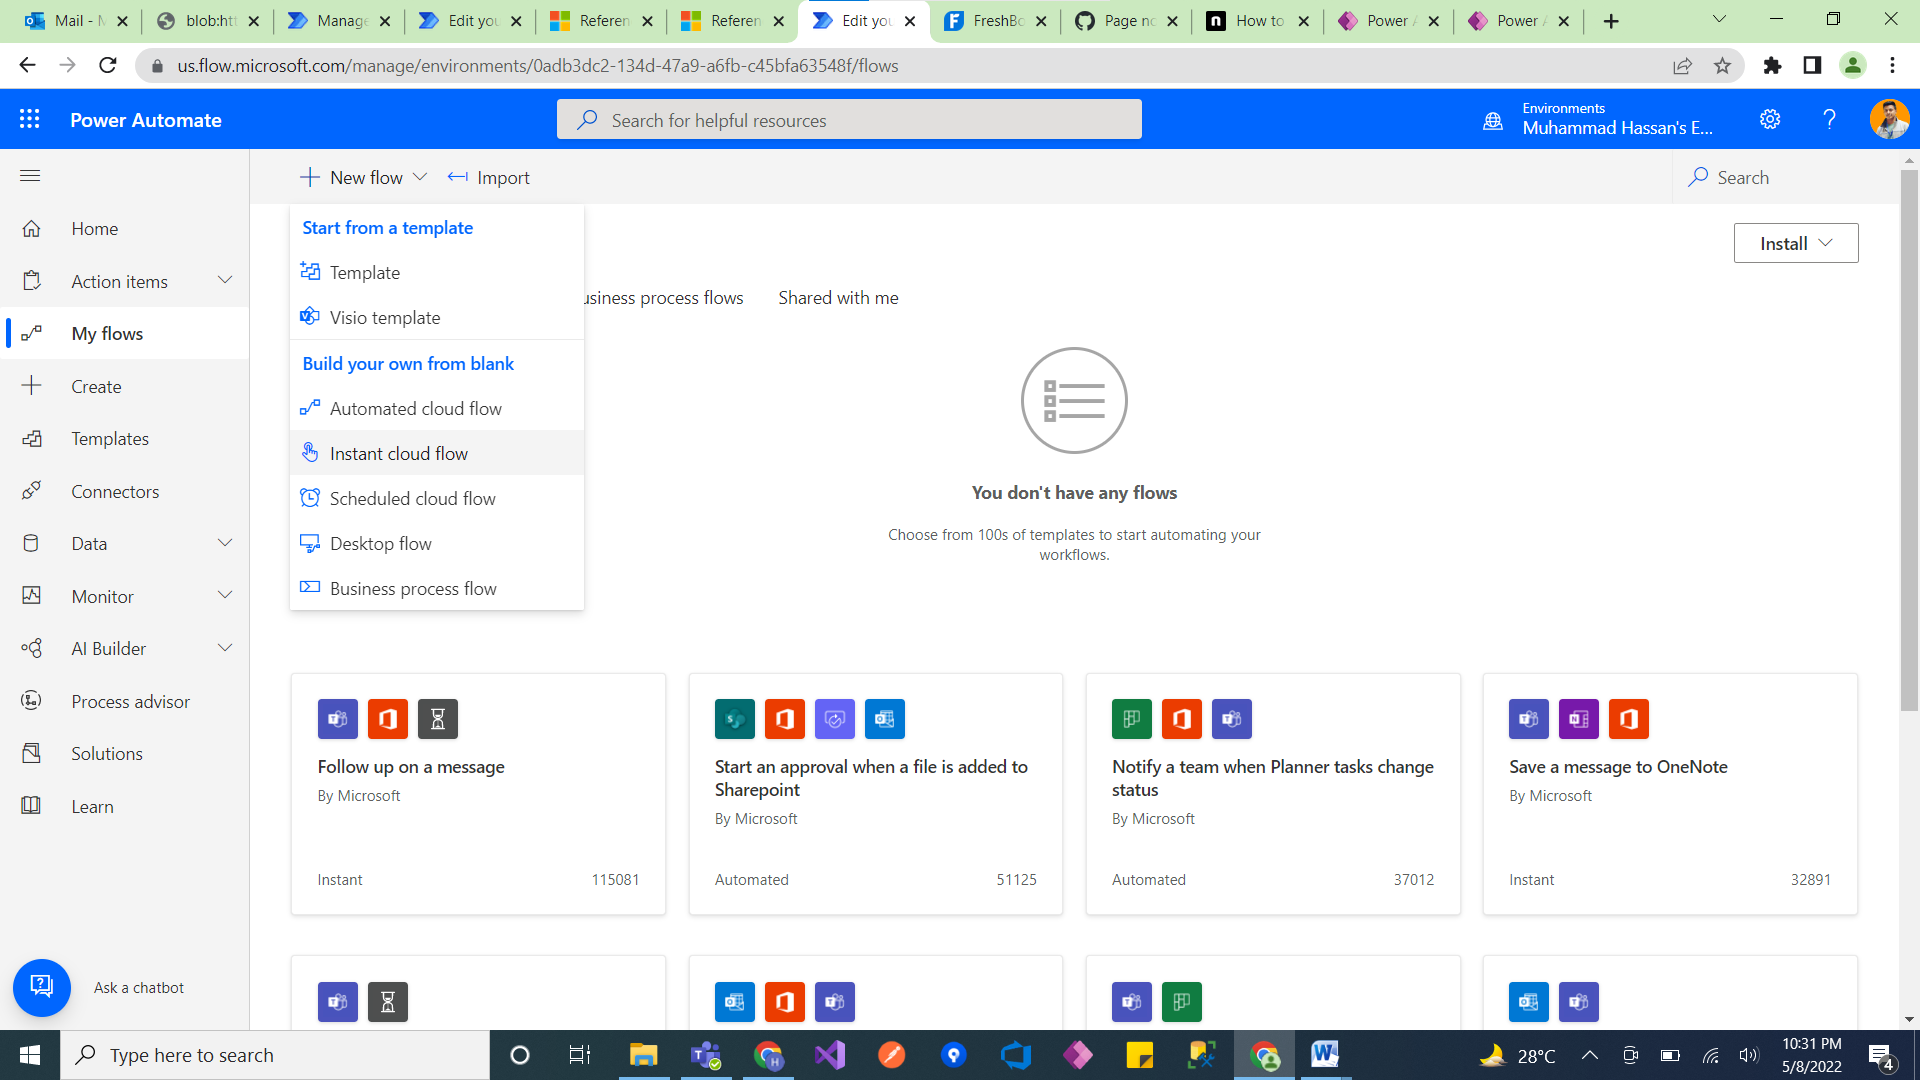Open the user profile avatar

click(1888, 119)
